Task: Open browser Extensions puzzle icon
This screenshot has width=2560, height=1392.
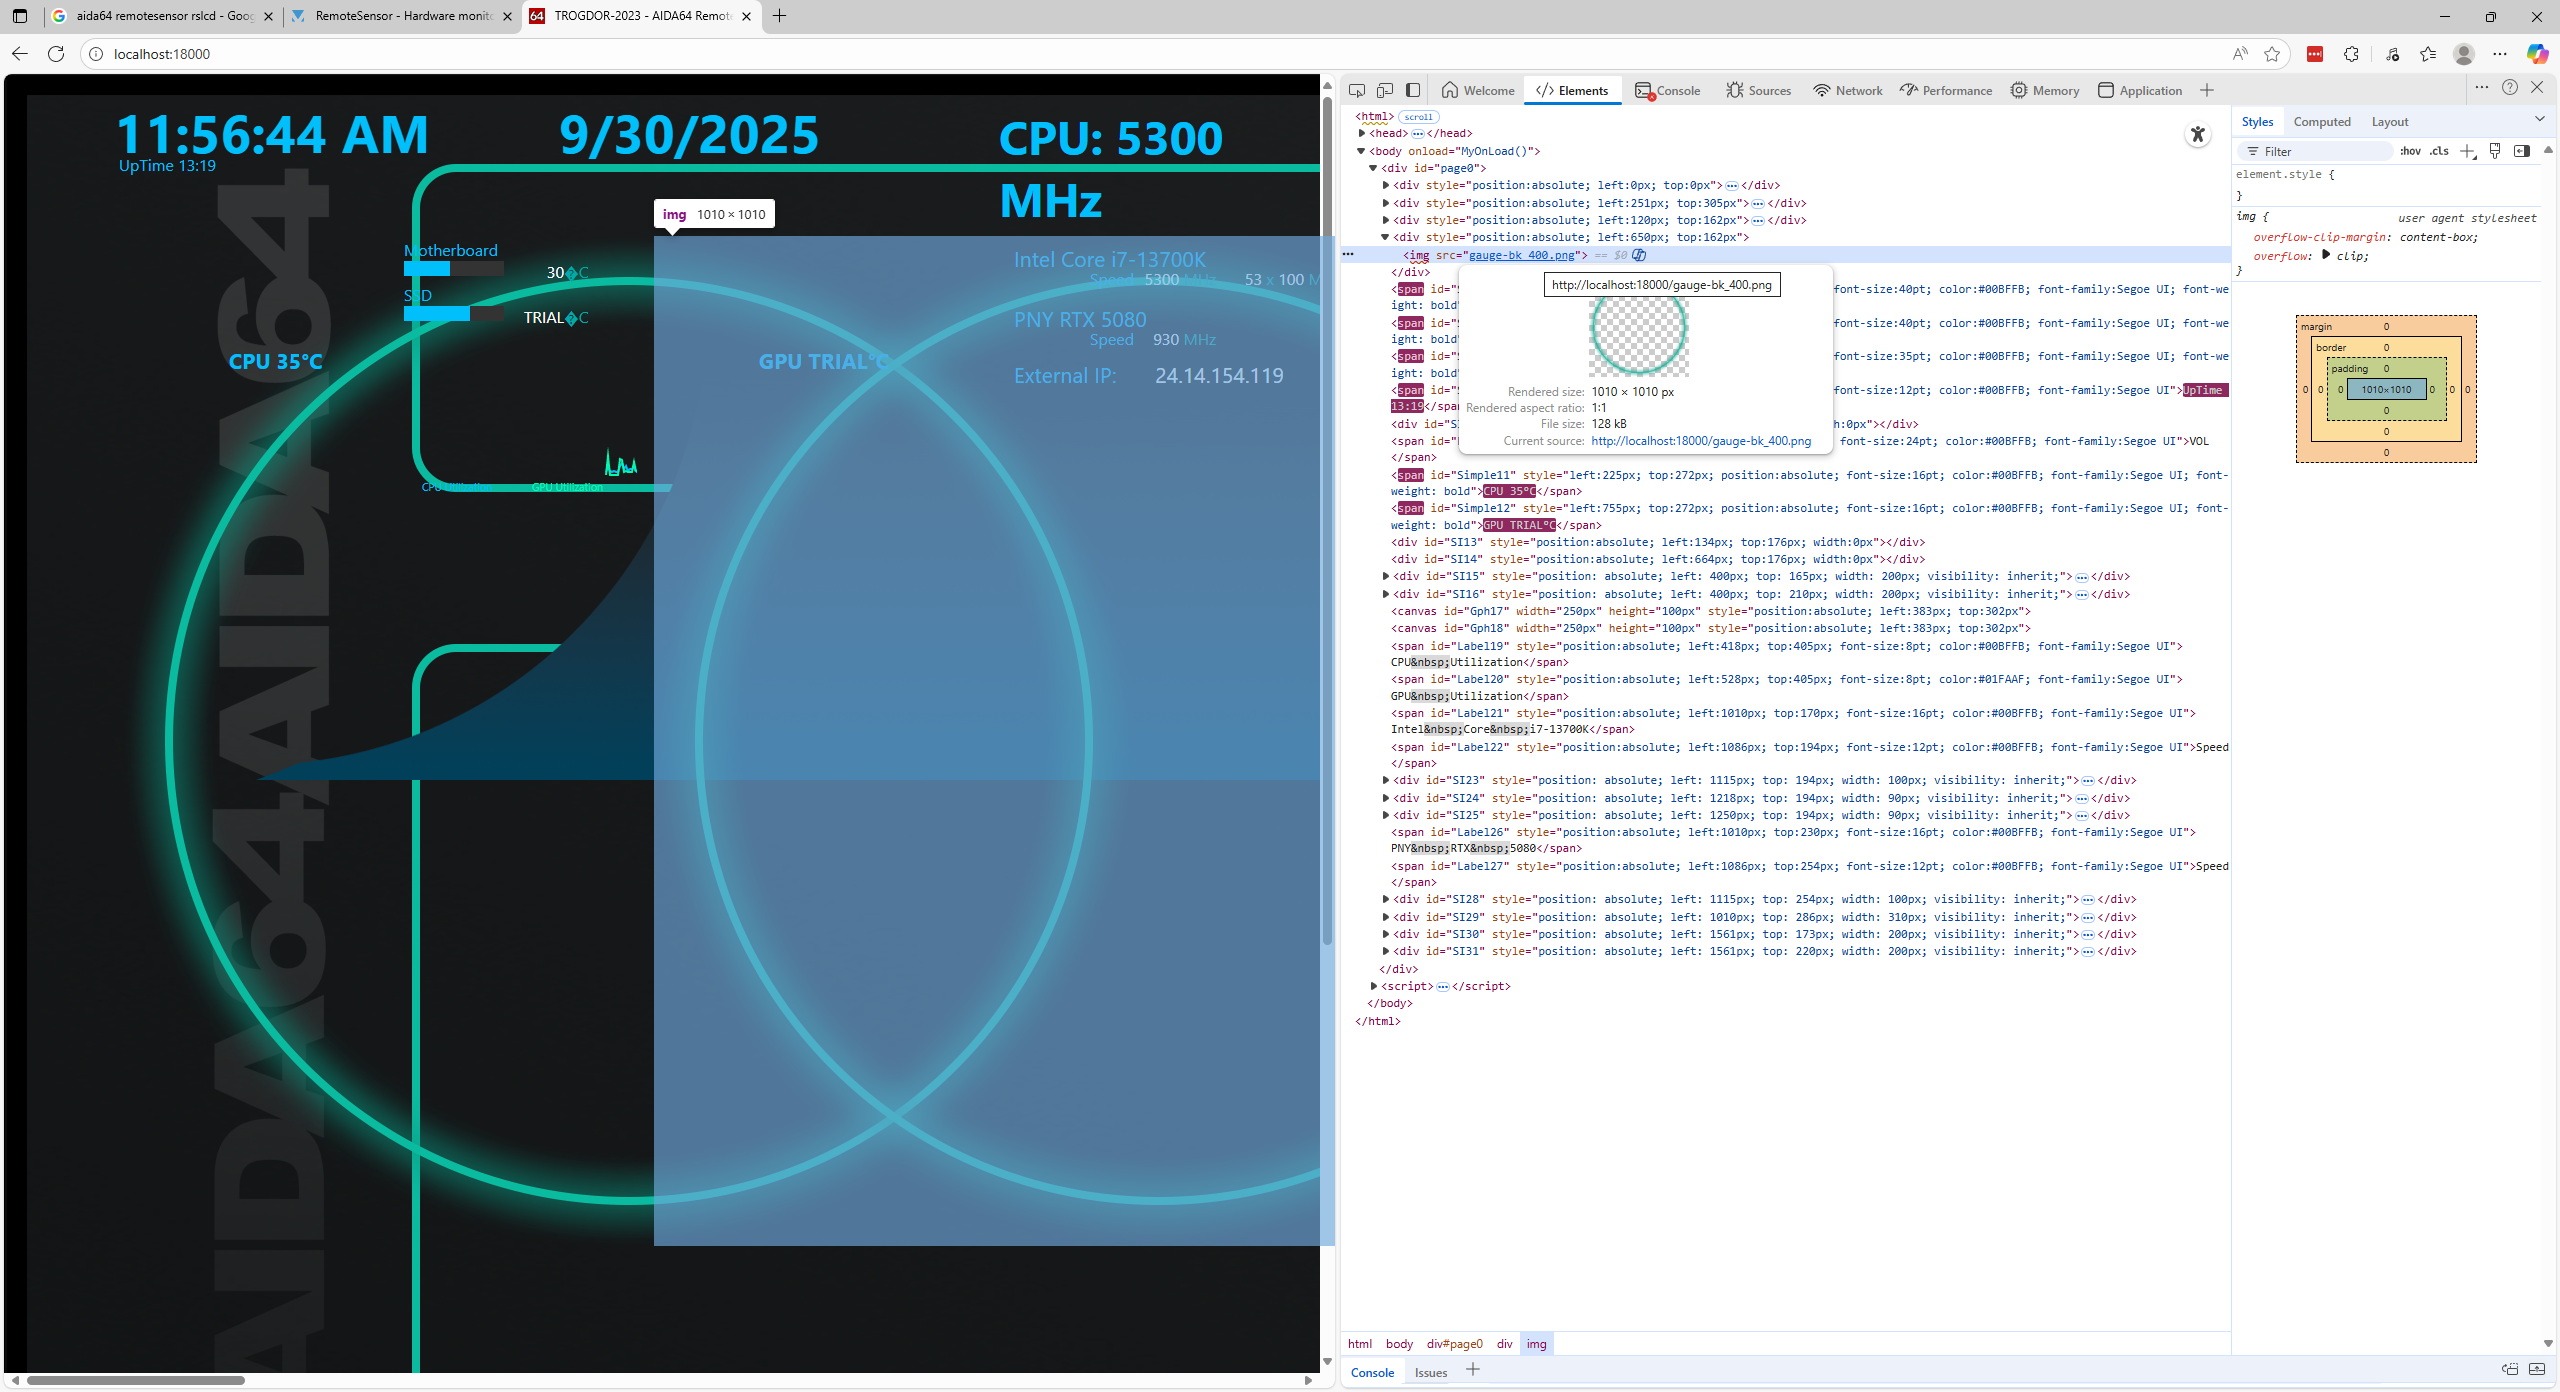Action: coord(2351,54)
